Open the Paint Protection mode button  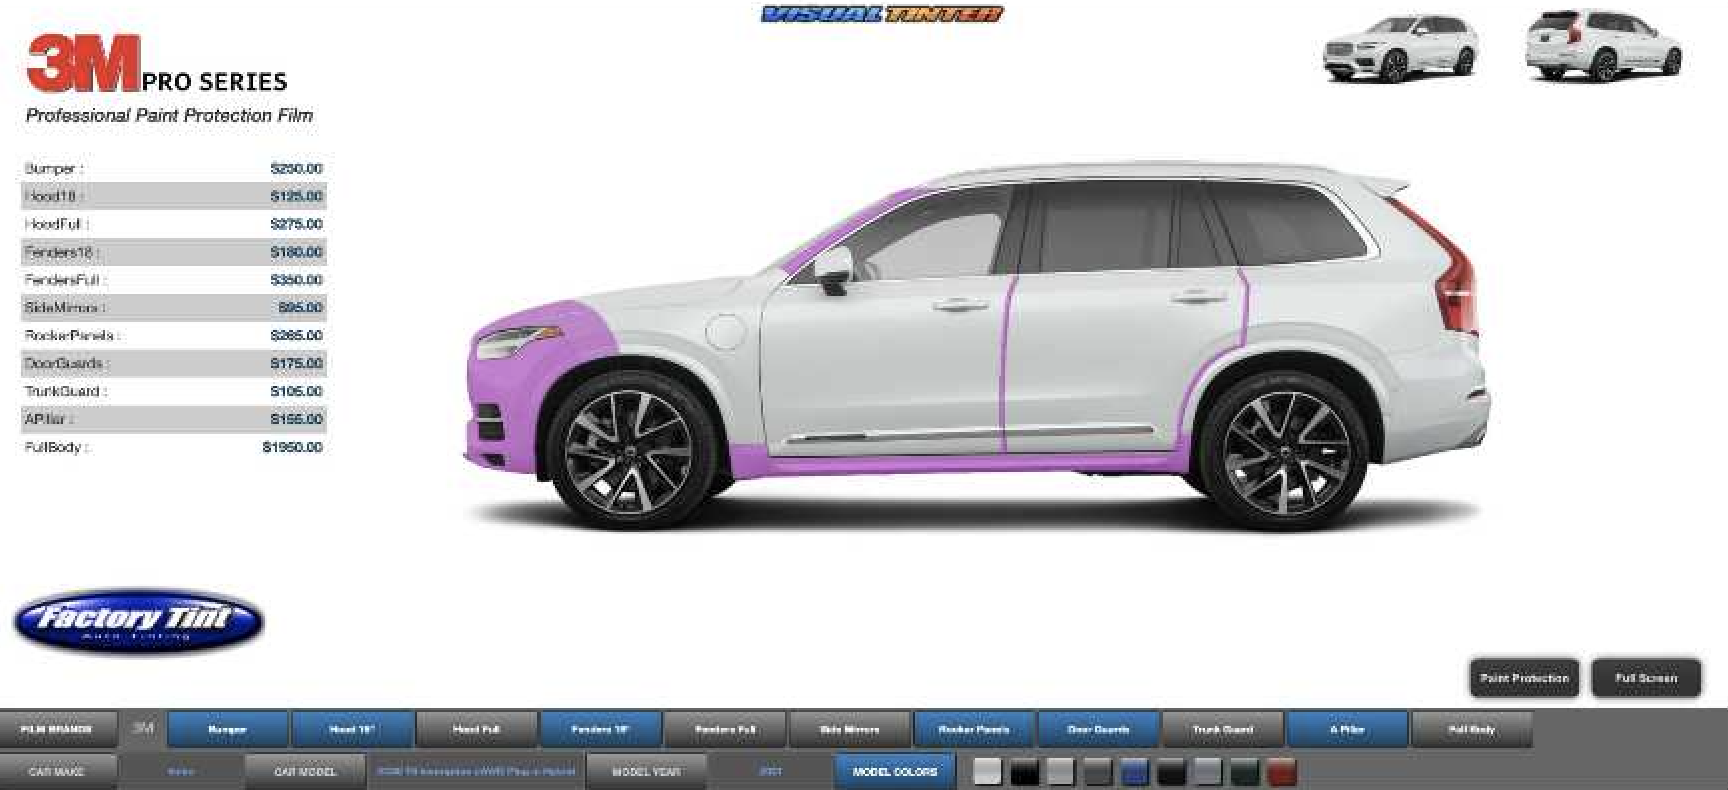click(x=1524, y=678)
